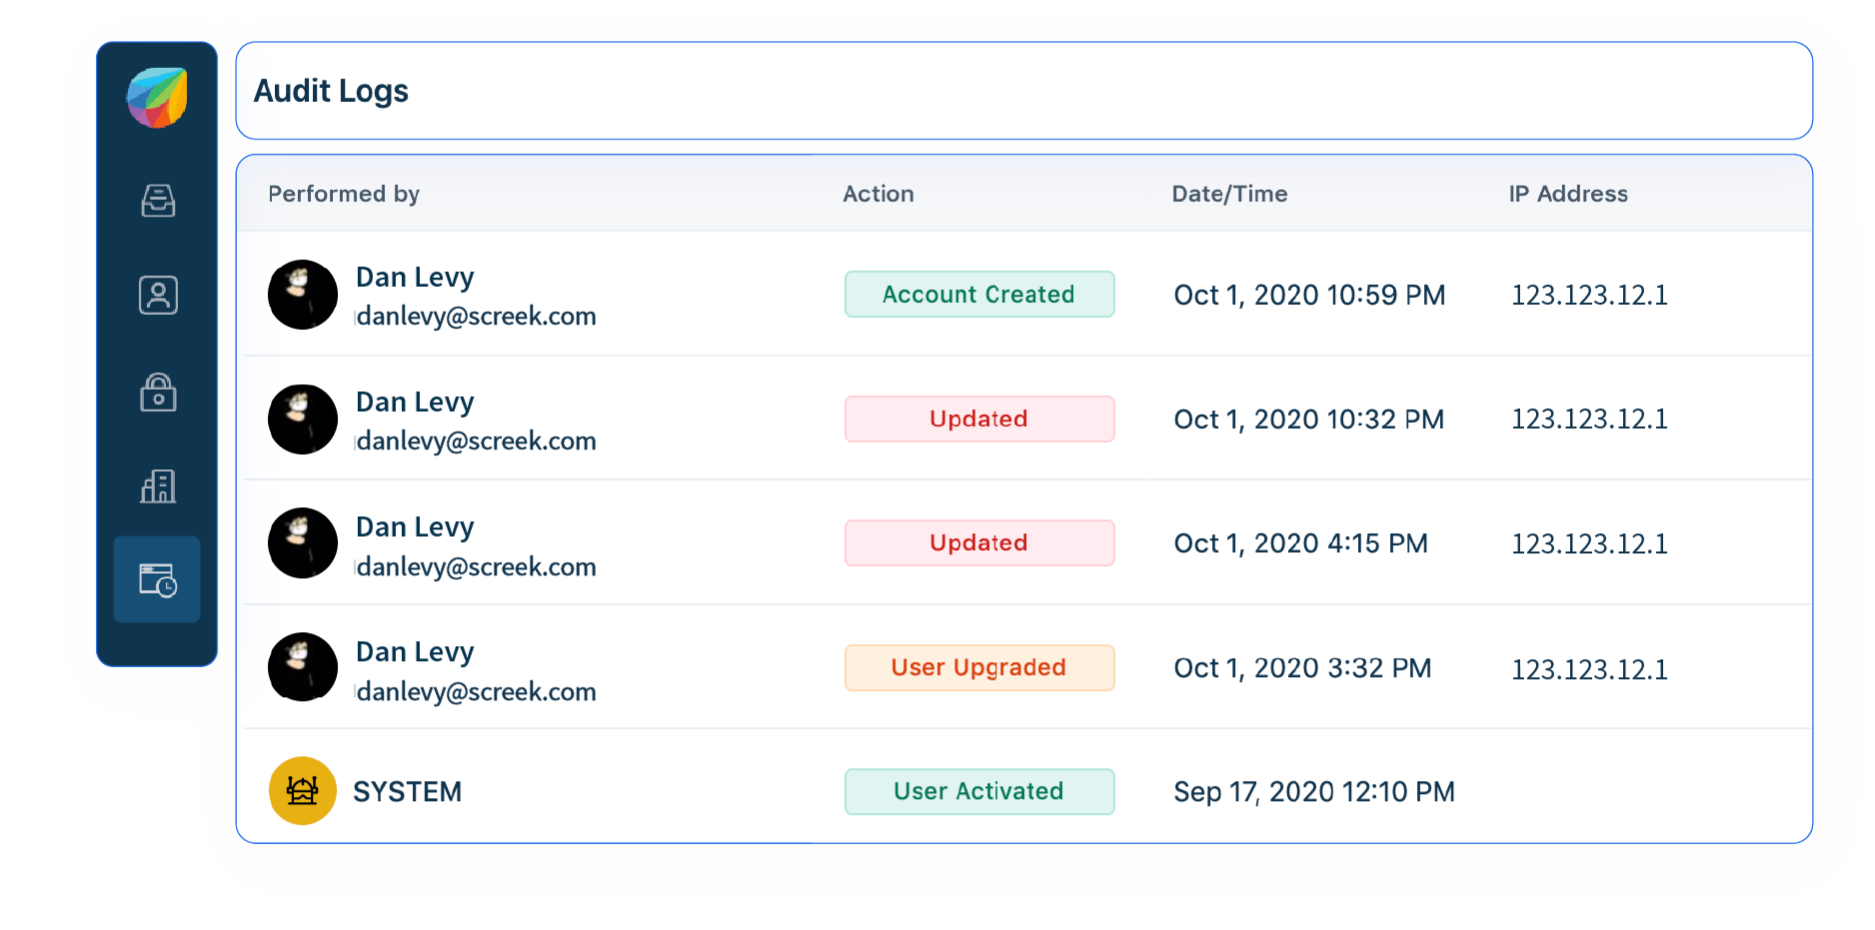Select the user profile icon in sidebar

pyautogui.click(x=156, y=295)
